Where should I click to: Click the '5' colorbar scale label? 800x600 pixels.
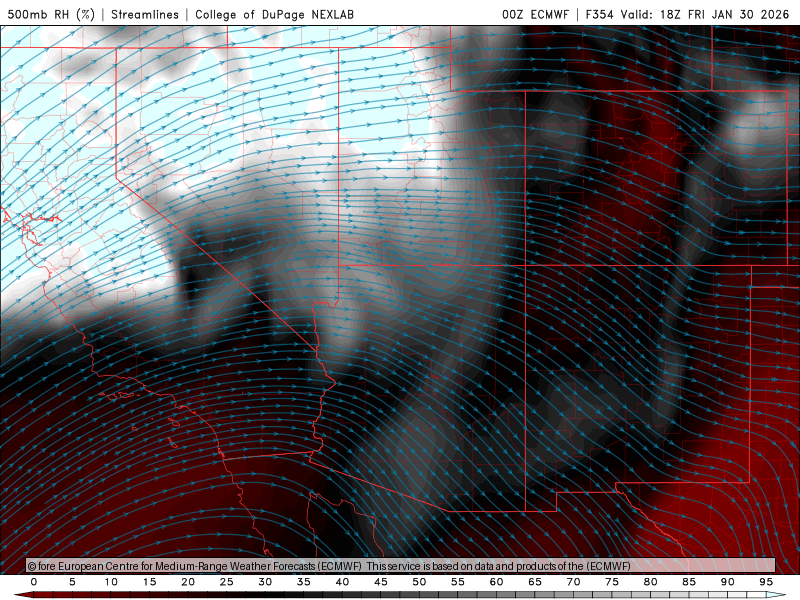(72, 582)
